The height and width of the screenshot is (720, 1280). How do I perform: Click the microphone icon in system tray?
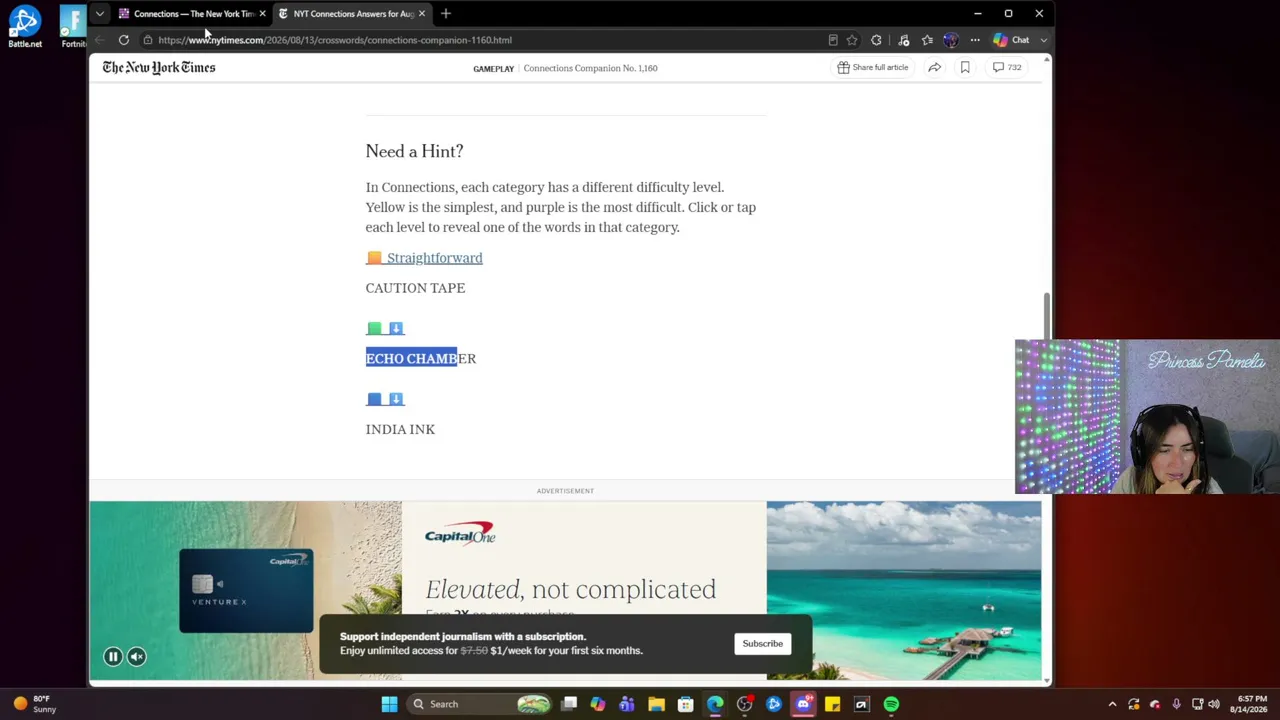click(1176, 704)
